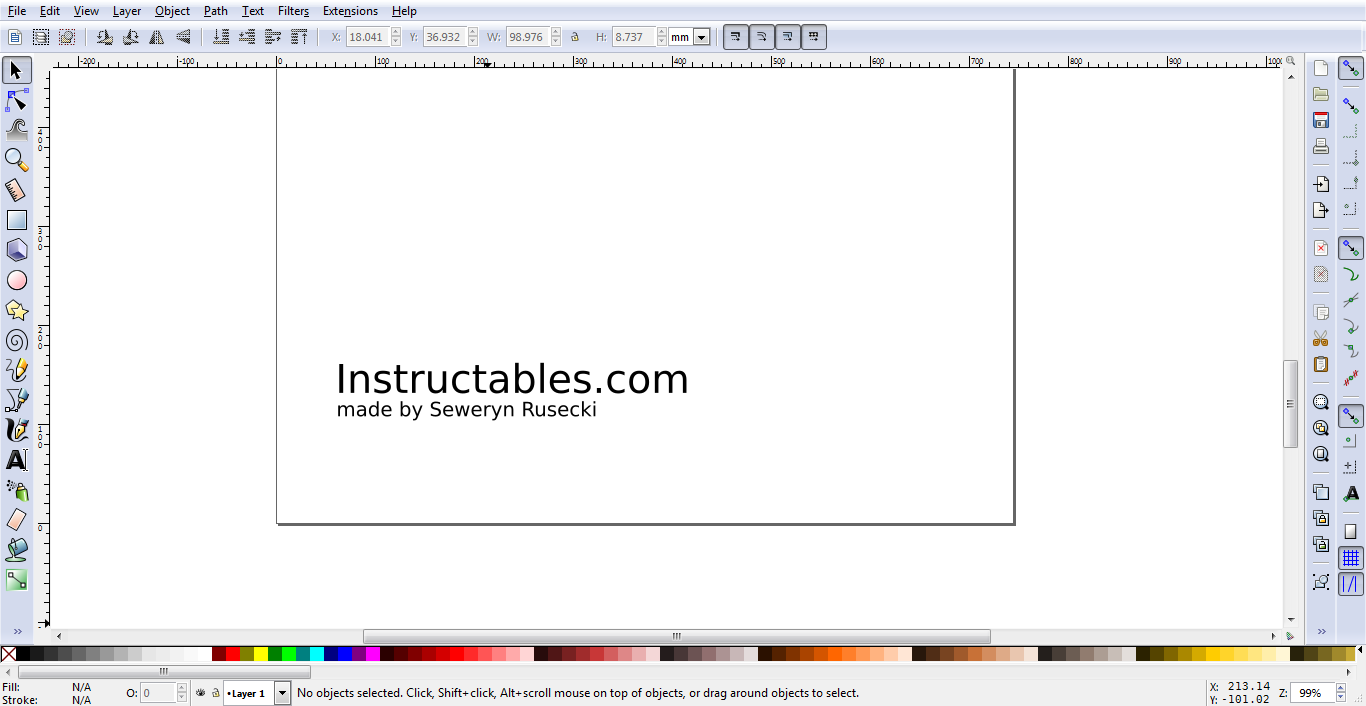Open the File menu

tap(17, 11)
